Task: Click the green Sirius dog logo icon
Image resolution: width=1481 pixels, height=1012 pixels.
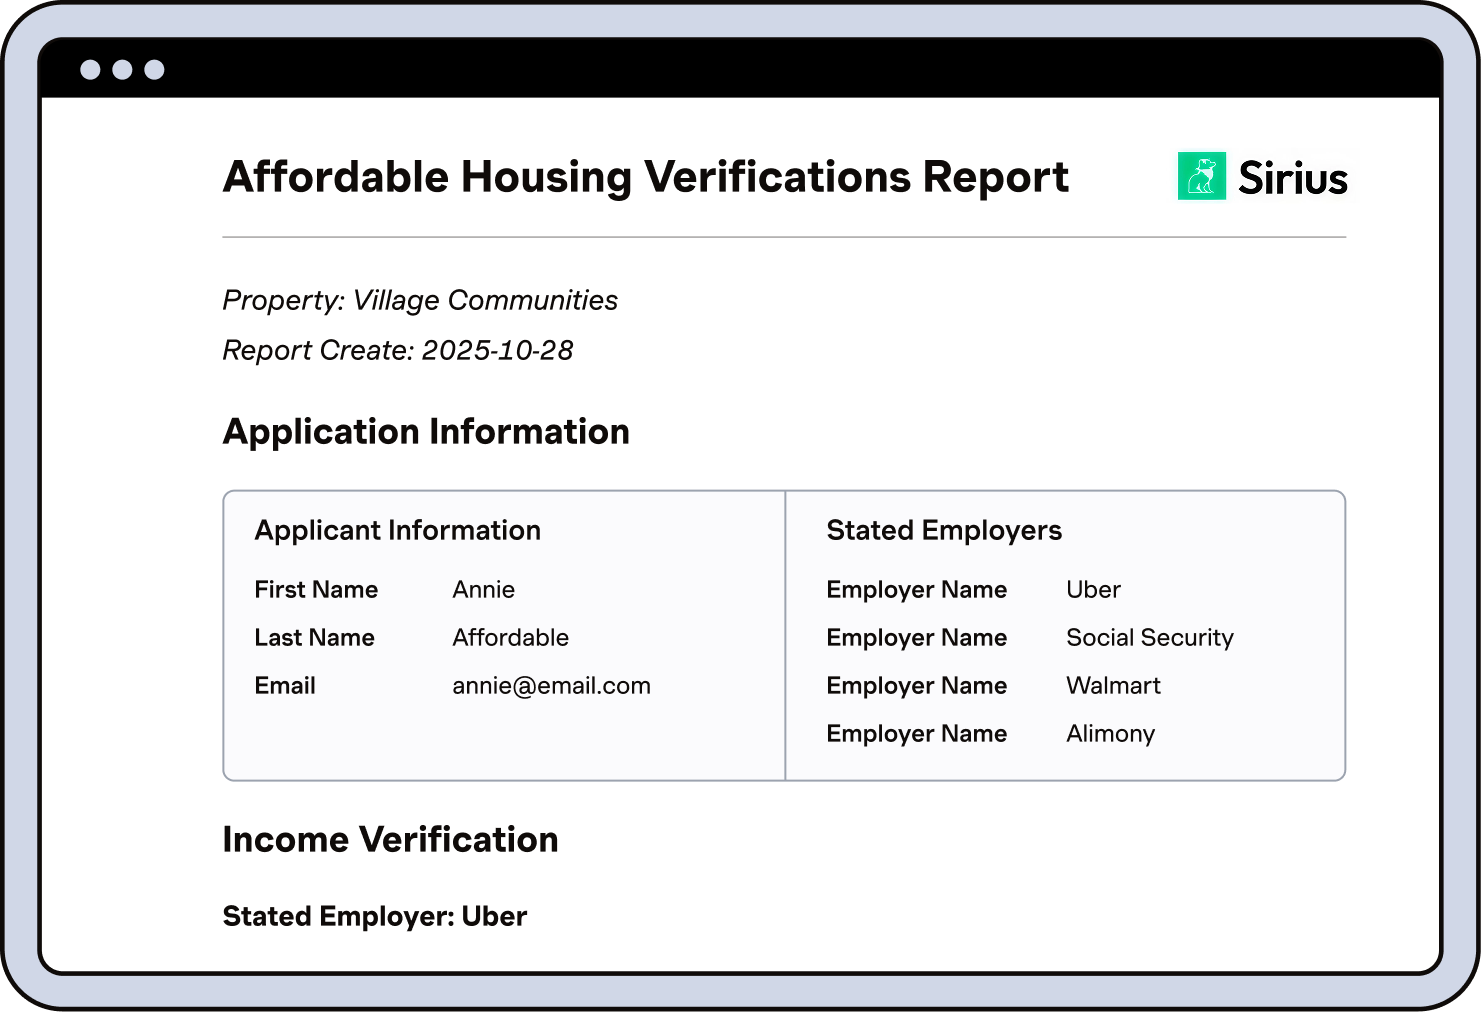Action: [1201, 176]
